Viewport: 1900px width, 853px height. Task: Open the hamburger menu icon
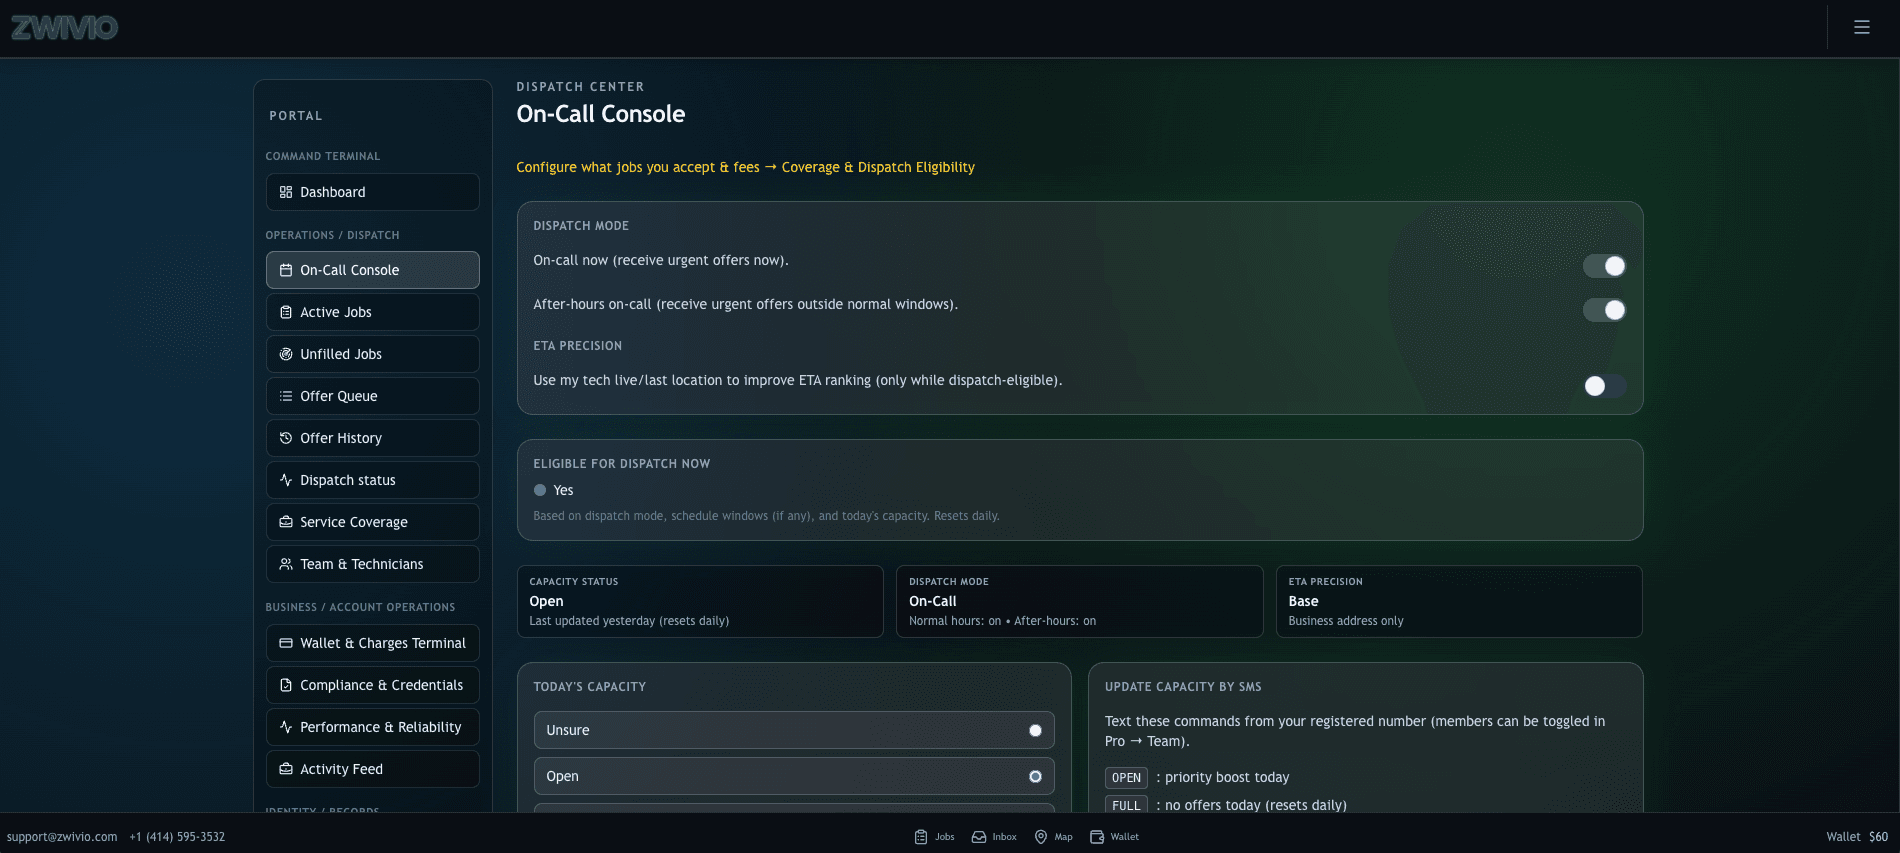(x=1861, y=28)
